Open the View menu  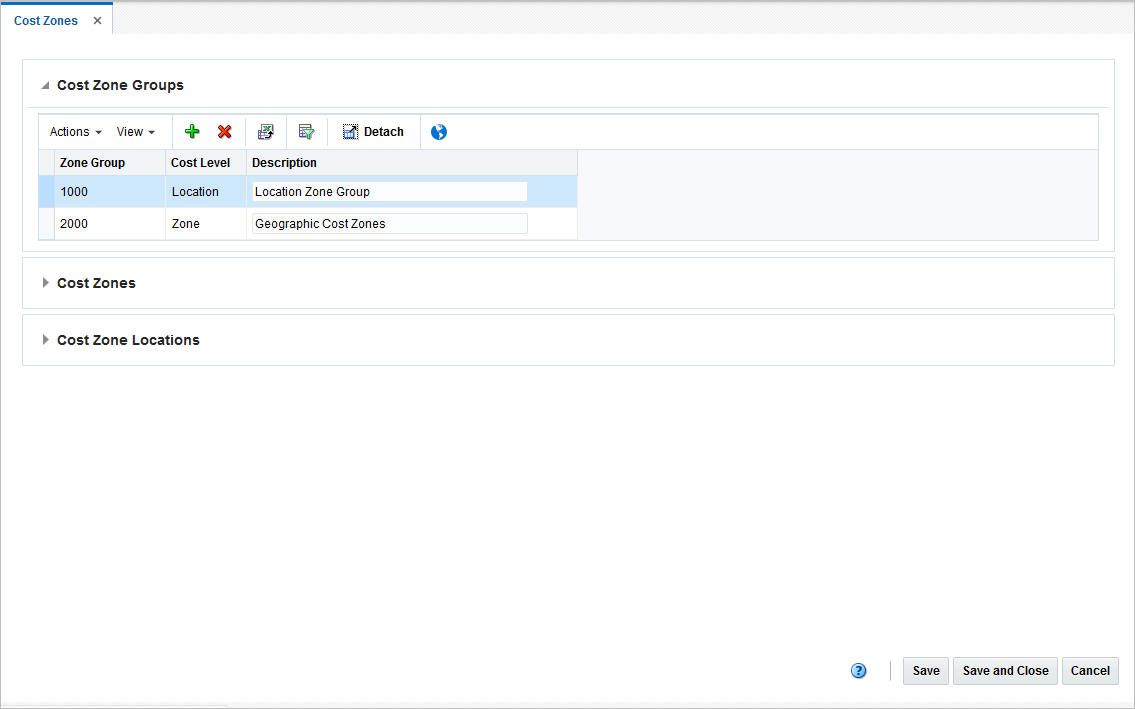(135, 132)
